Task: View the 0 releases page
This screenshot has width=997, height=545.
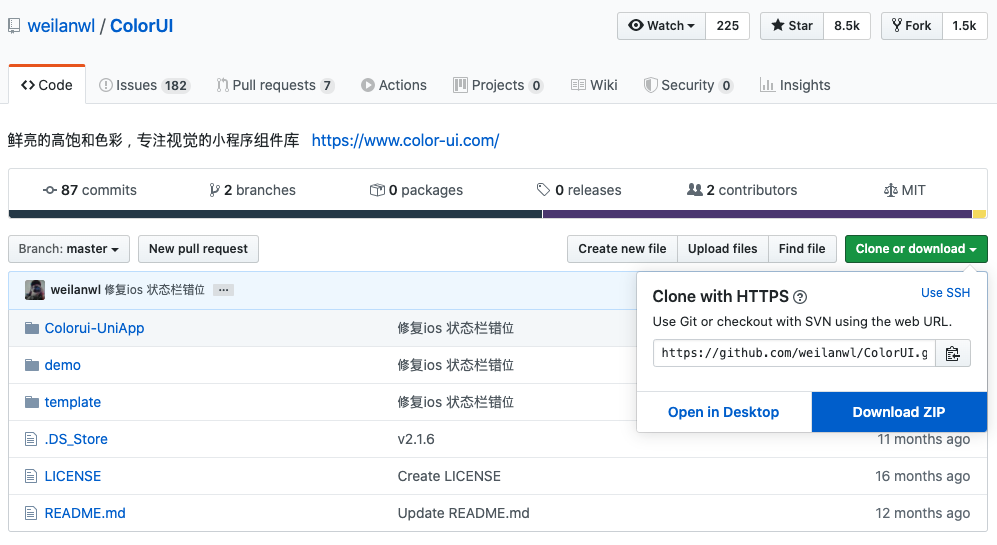Action: 579,190
